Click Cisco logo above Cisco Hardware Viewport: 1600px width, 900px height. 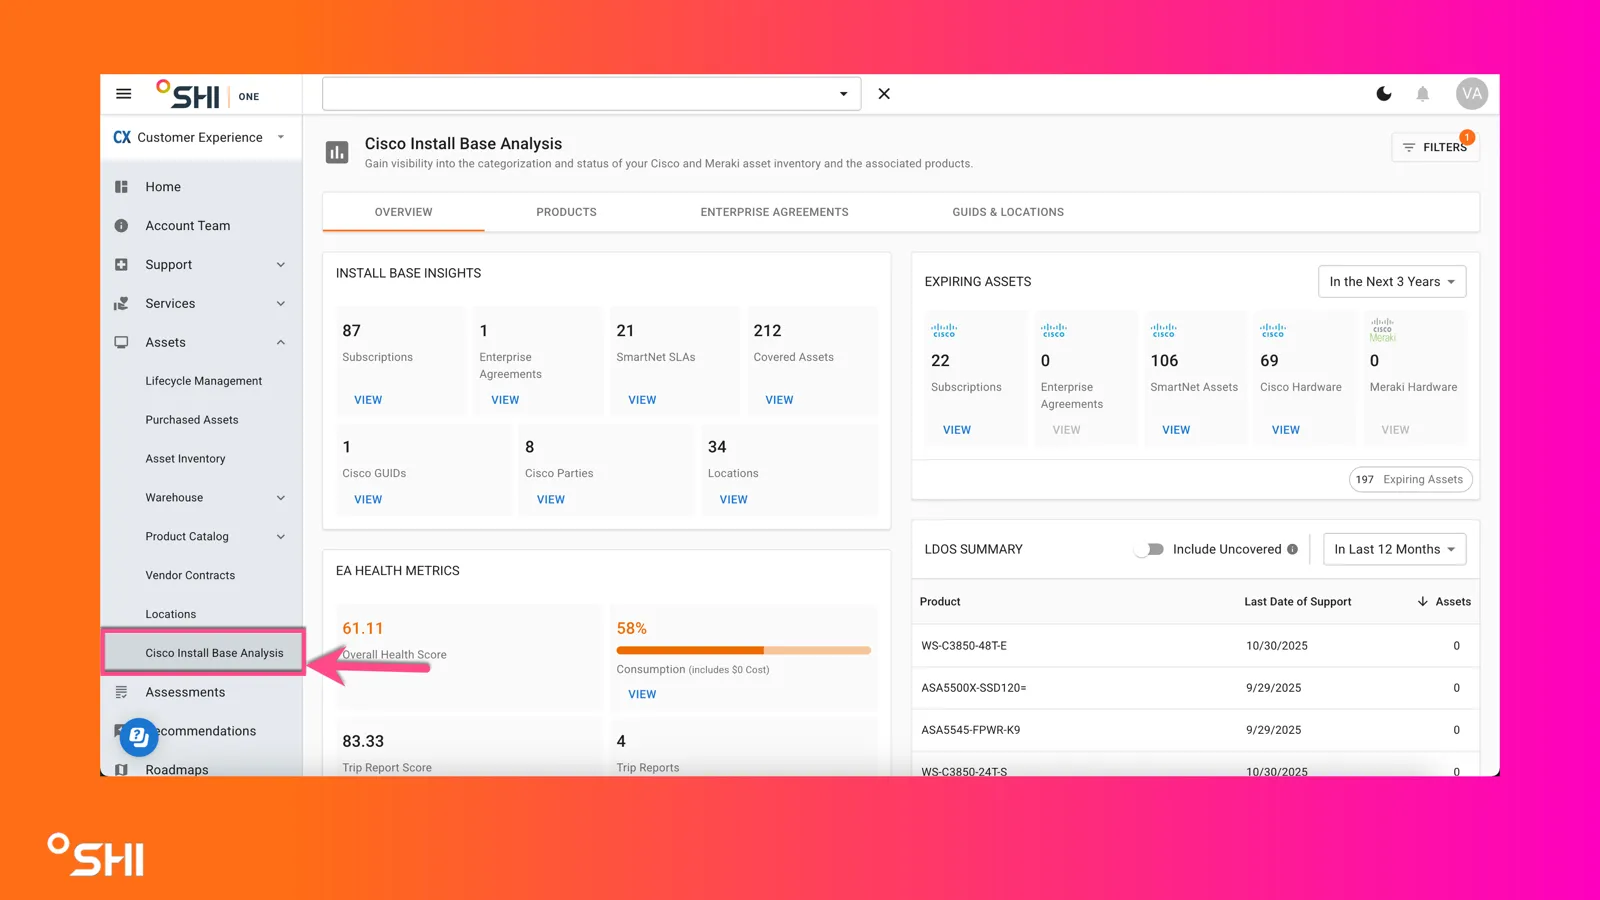(1273, 330)
